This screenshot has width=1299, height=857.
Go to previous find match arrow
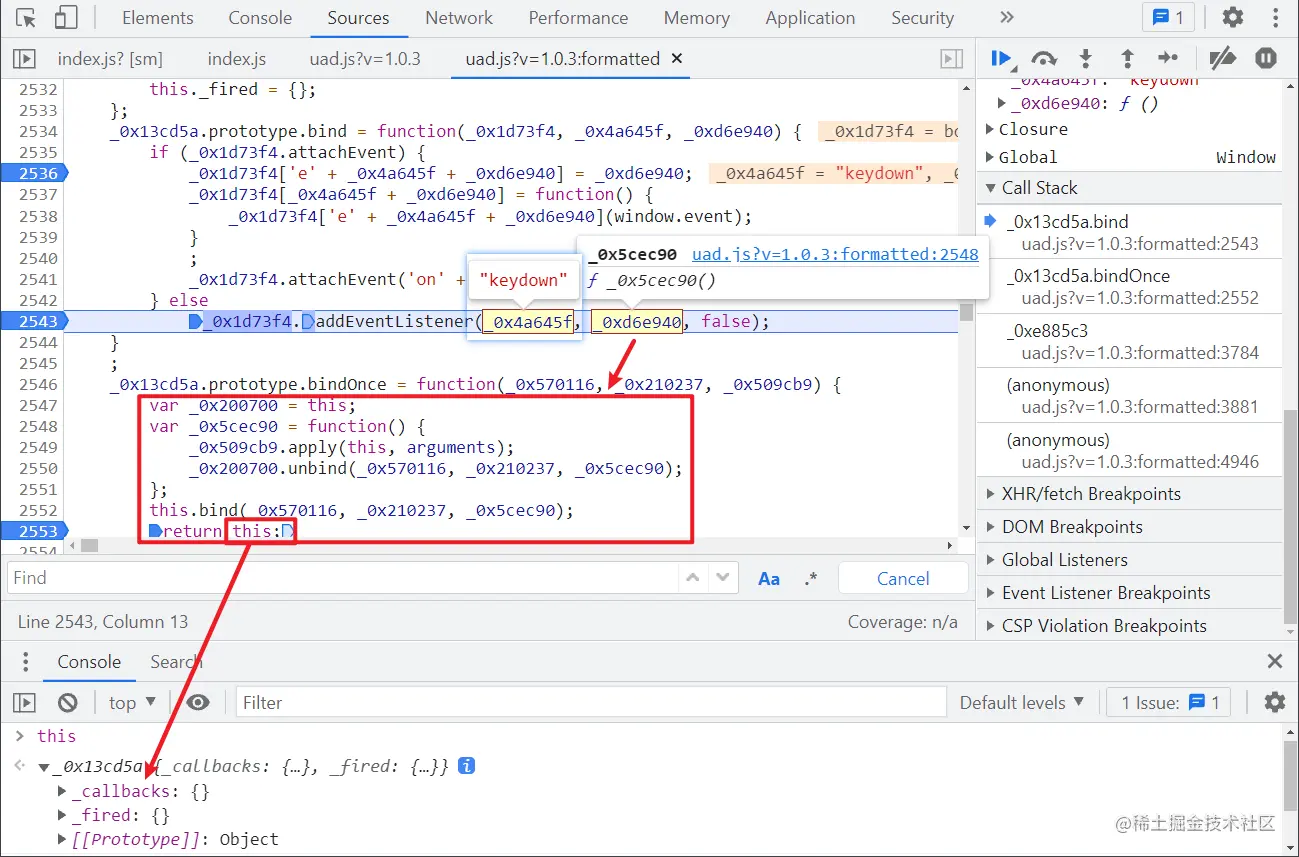tap(692, 578)
